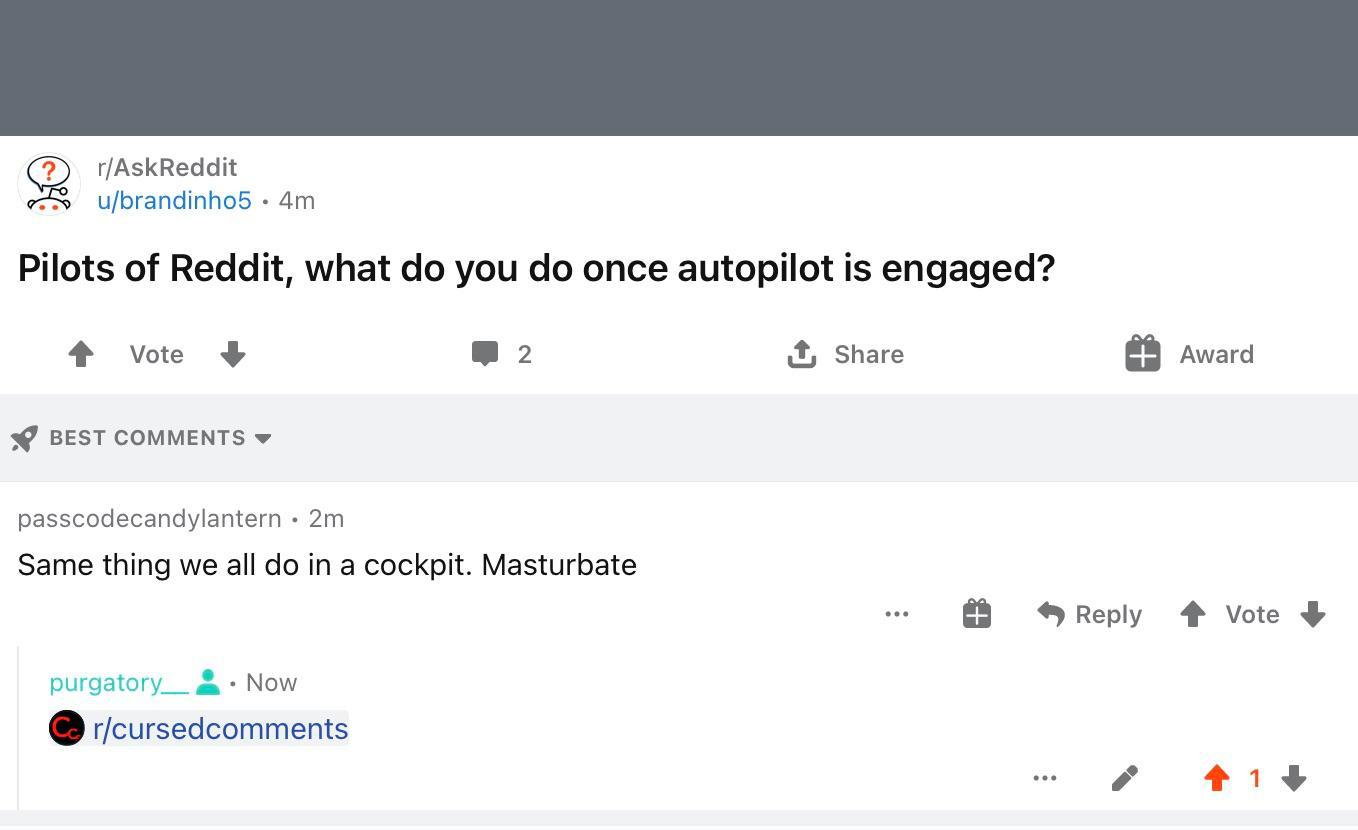1358x830 pixels.
Task: Reply to passcodecandylantern's comment
Action: [1089, 614]
